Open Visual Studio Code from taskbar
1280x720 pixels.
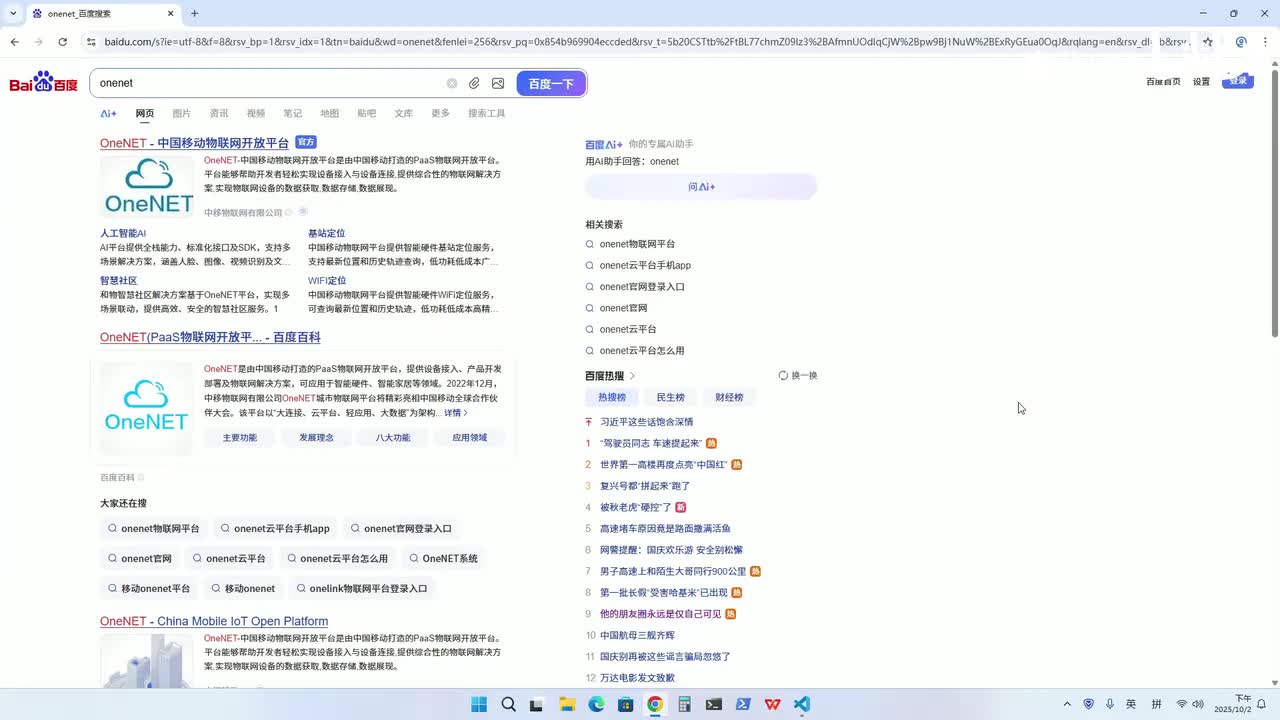802,704
